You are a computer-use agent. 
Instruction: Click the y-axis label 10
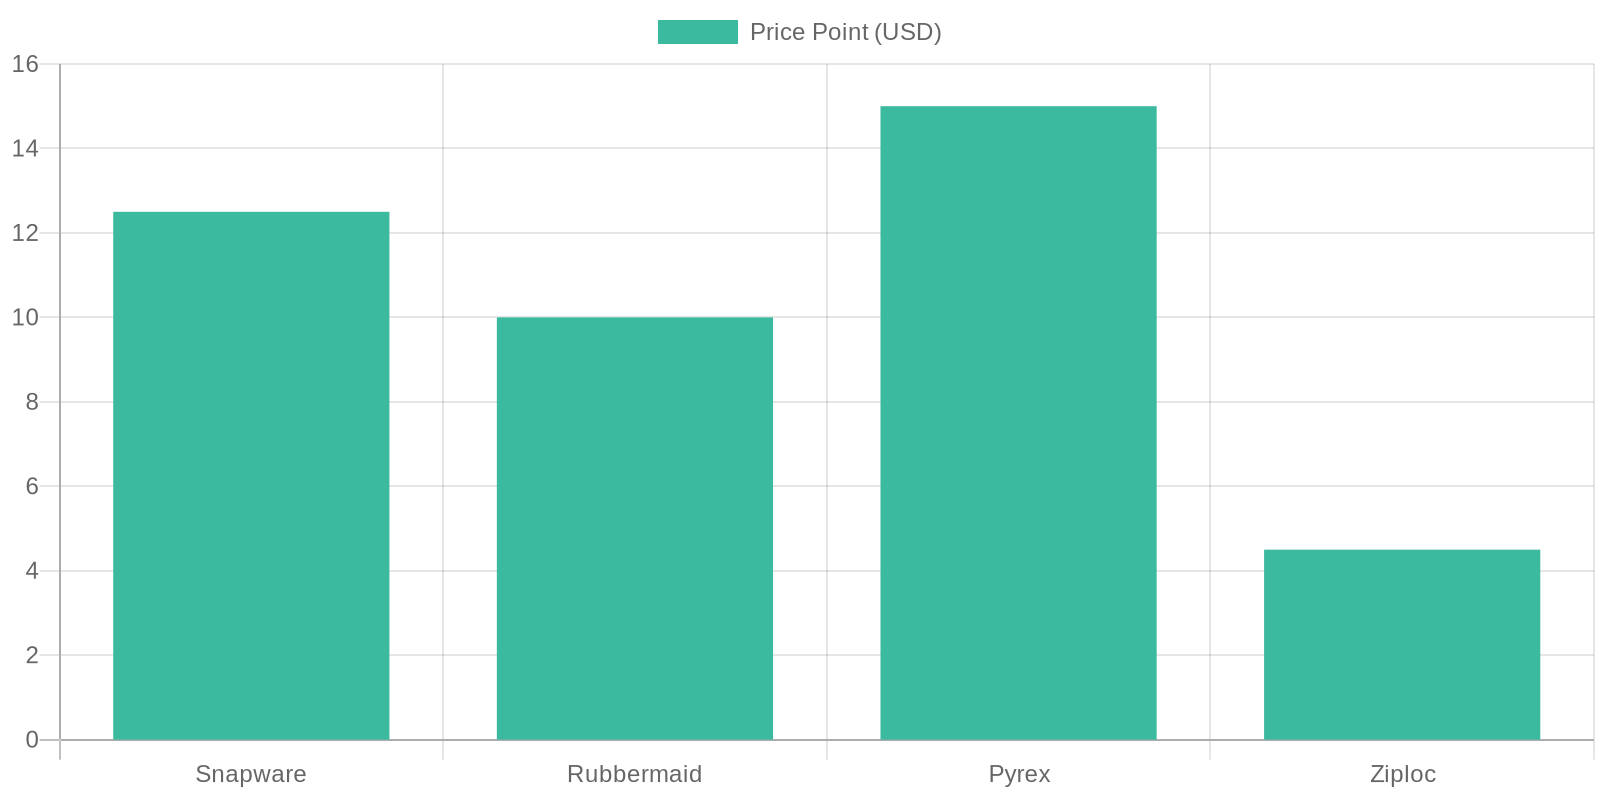[25, 317]
